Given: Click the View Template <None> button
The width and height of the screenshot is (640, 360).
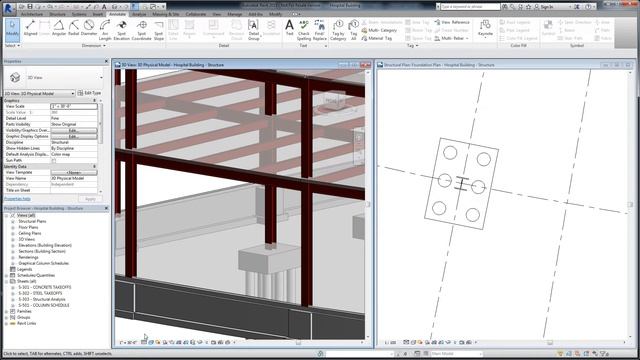Looking at the screenshot, I should tap(74, 173).
